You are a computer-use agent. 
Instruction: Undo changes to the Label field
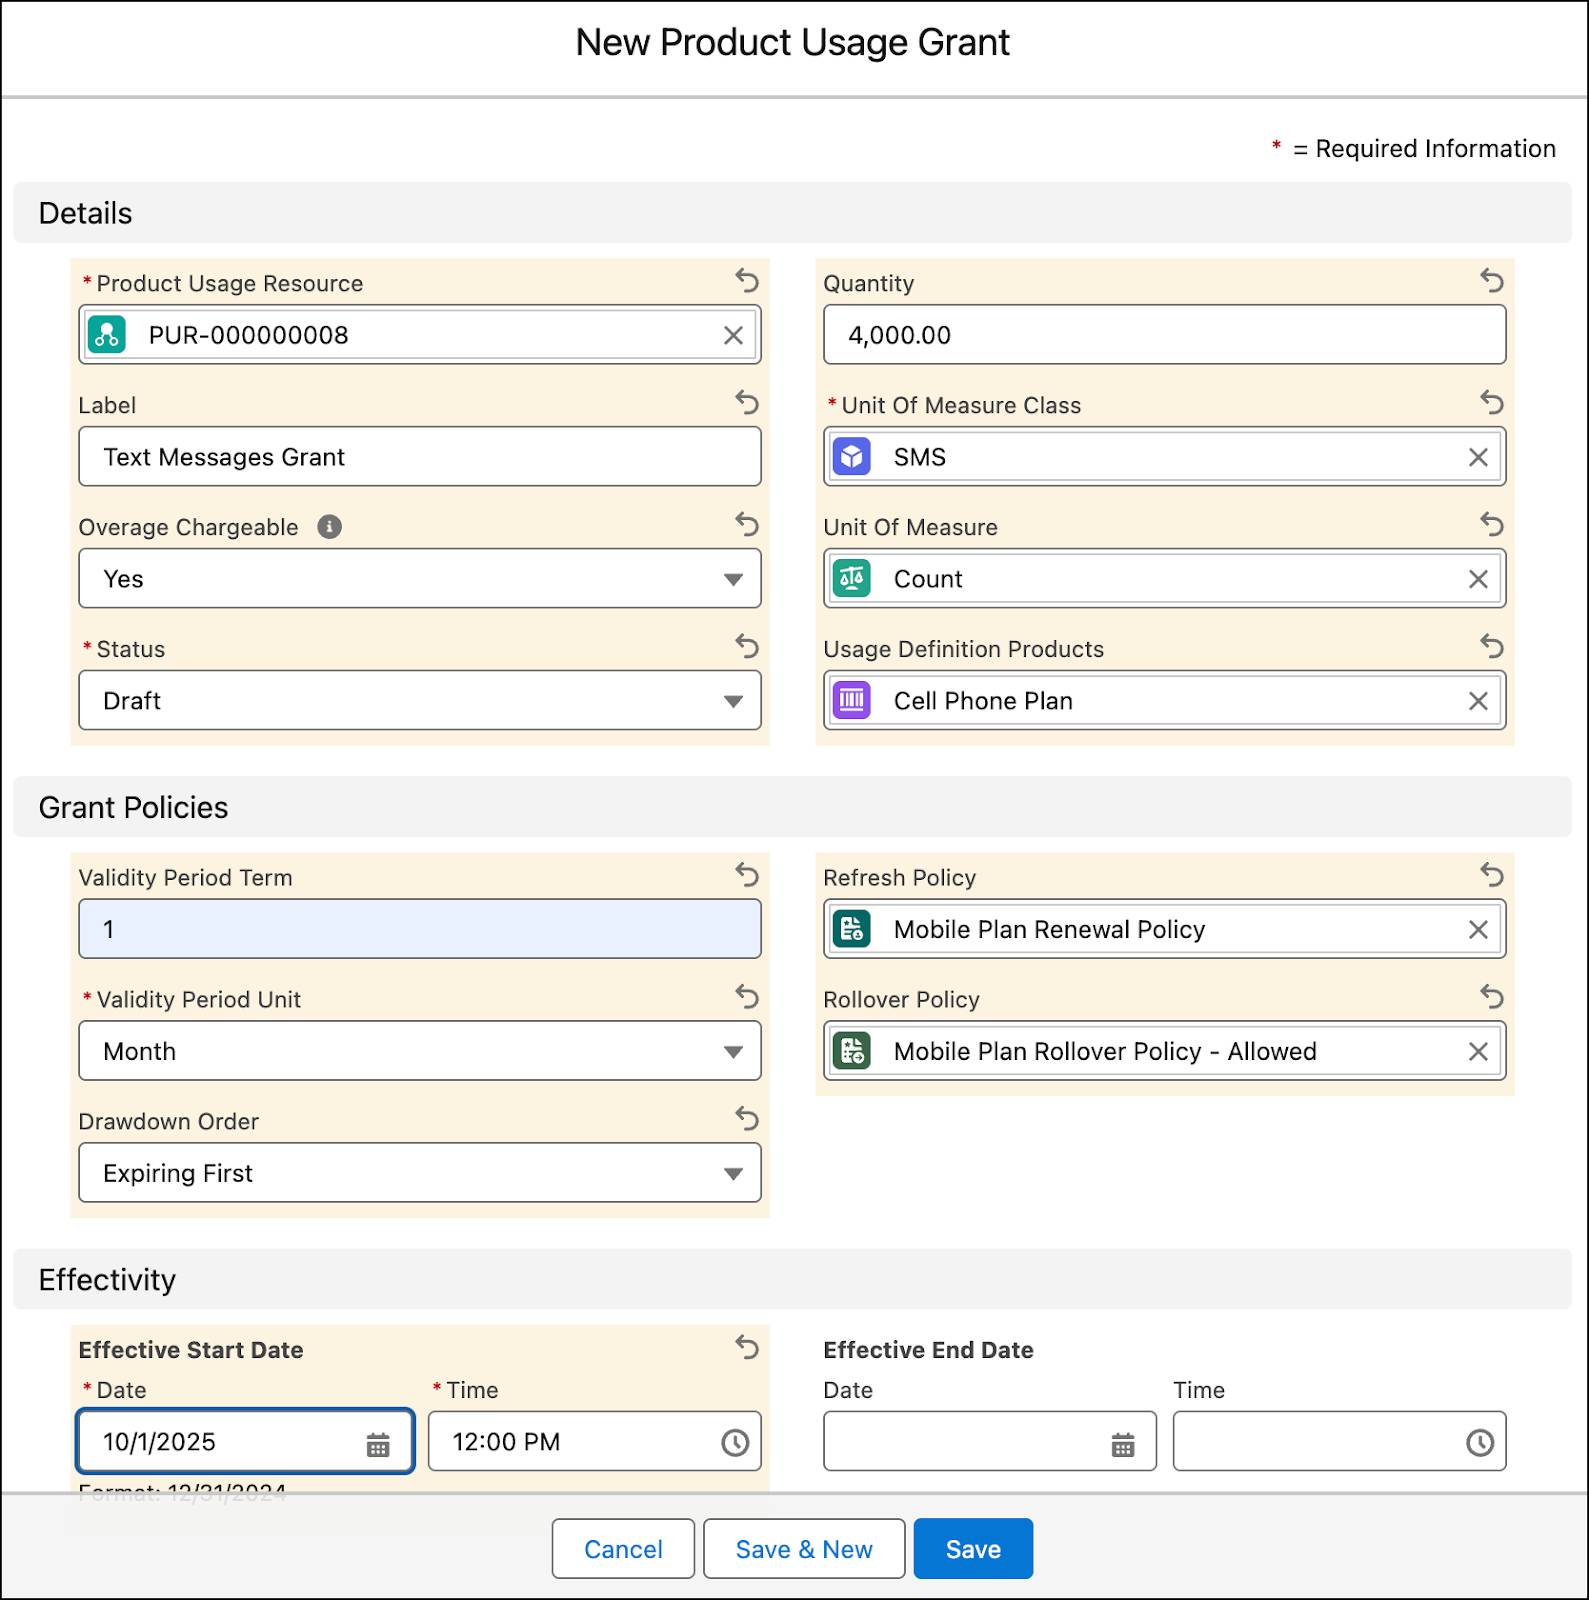point(747,402)
